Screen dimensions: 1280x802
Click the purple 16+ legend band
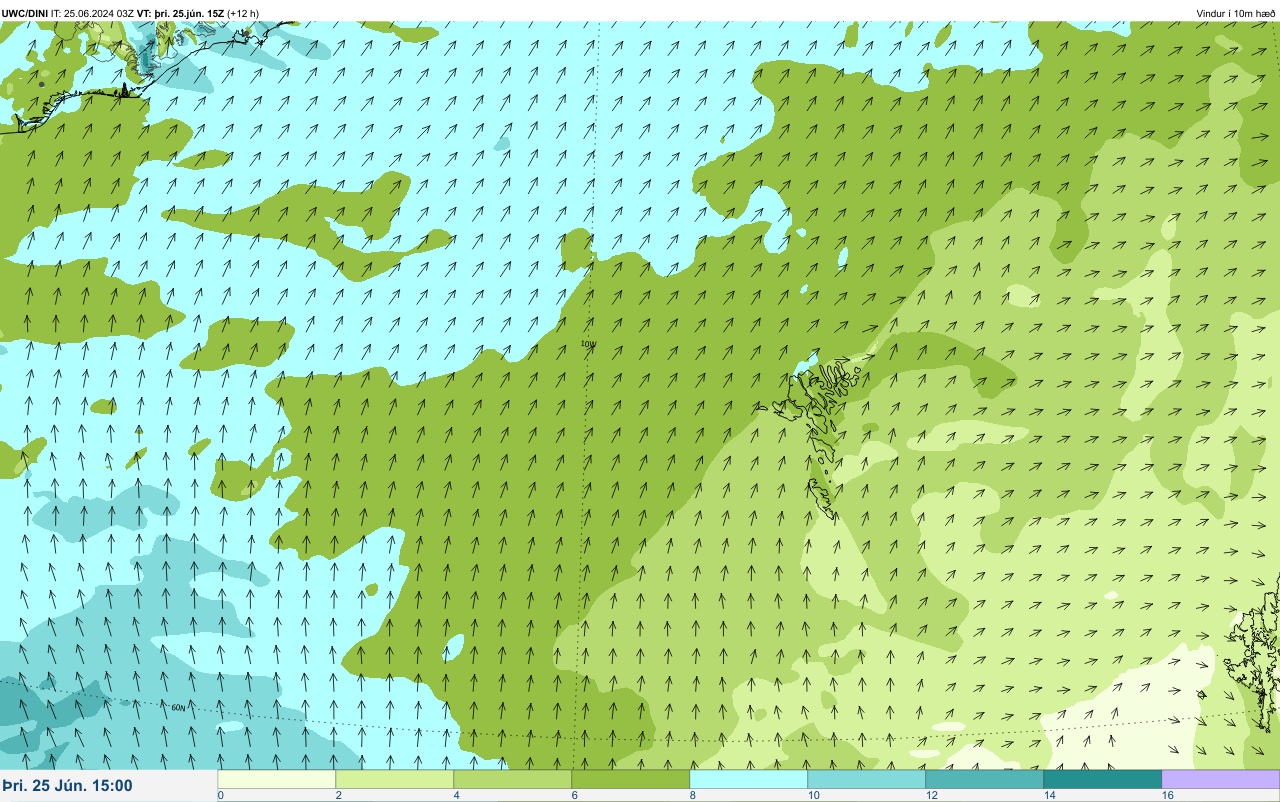[1221, 779]
